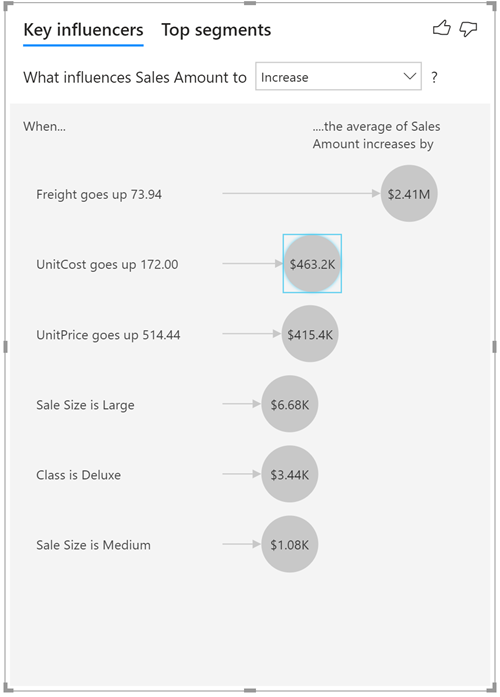Click the $415.4K UnitPrice bubble
This screenshot has height=697, width=500.
point(310,334)
